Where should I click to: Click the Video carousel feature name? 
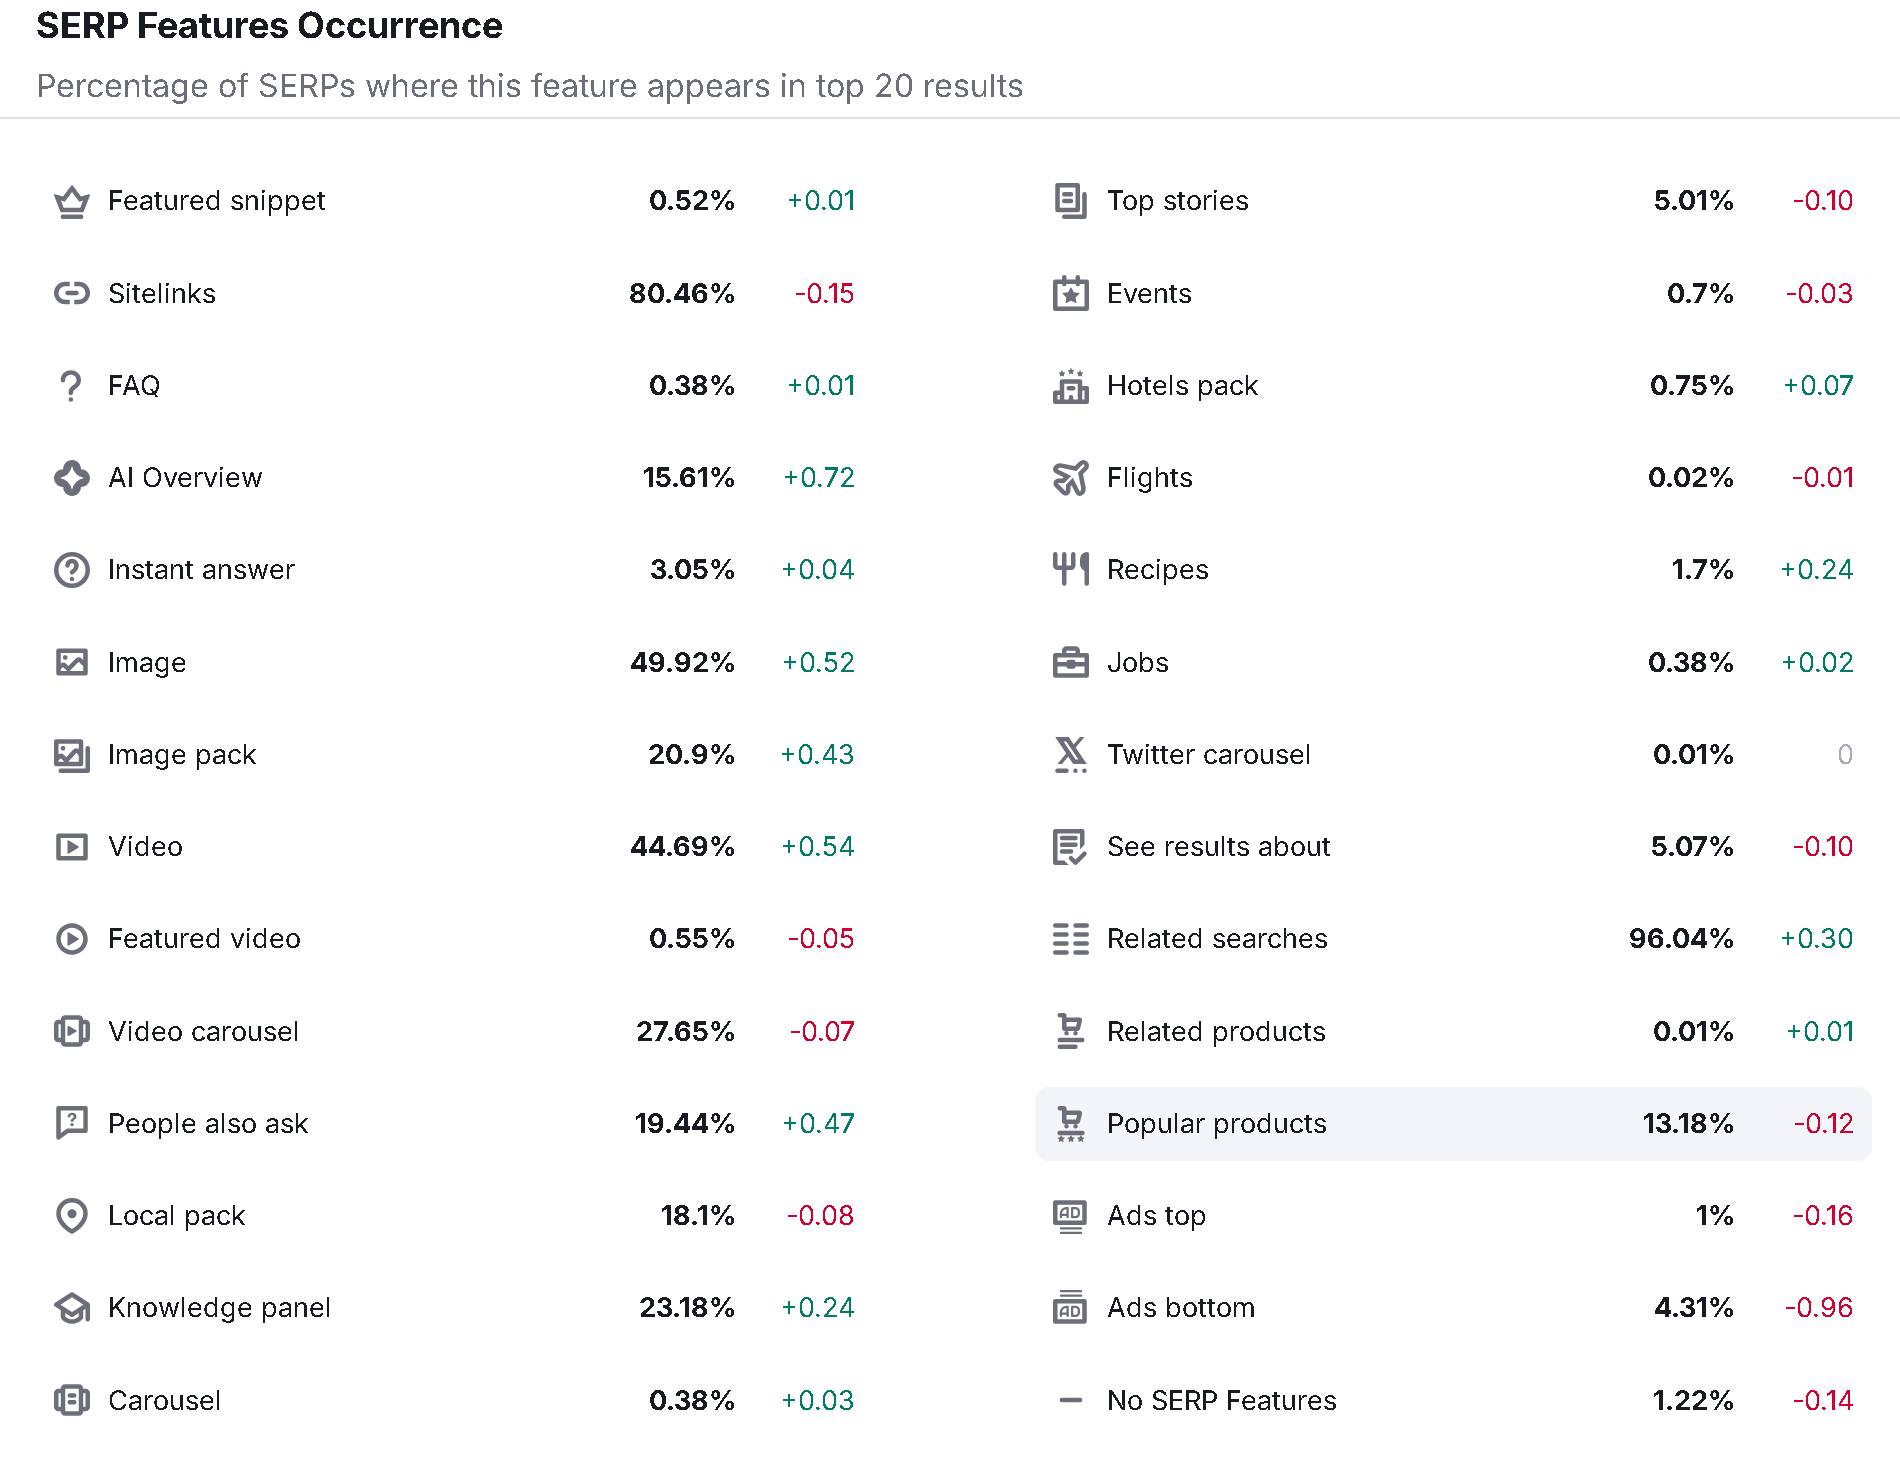[203, 1032]
